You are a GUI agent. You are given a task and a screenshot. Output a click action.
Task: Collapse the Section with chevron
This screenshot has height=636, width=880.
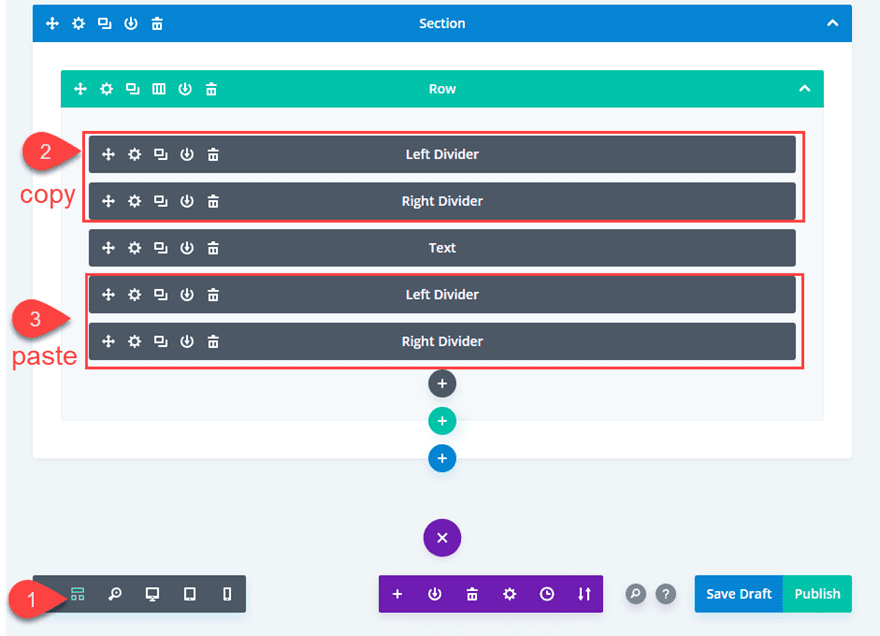pyautogui.click(x=832, y=24)
